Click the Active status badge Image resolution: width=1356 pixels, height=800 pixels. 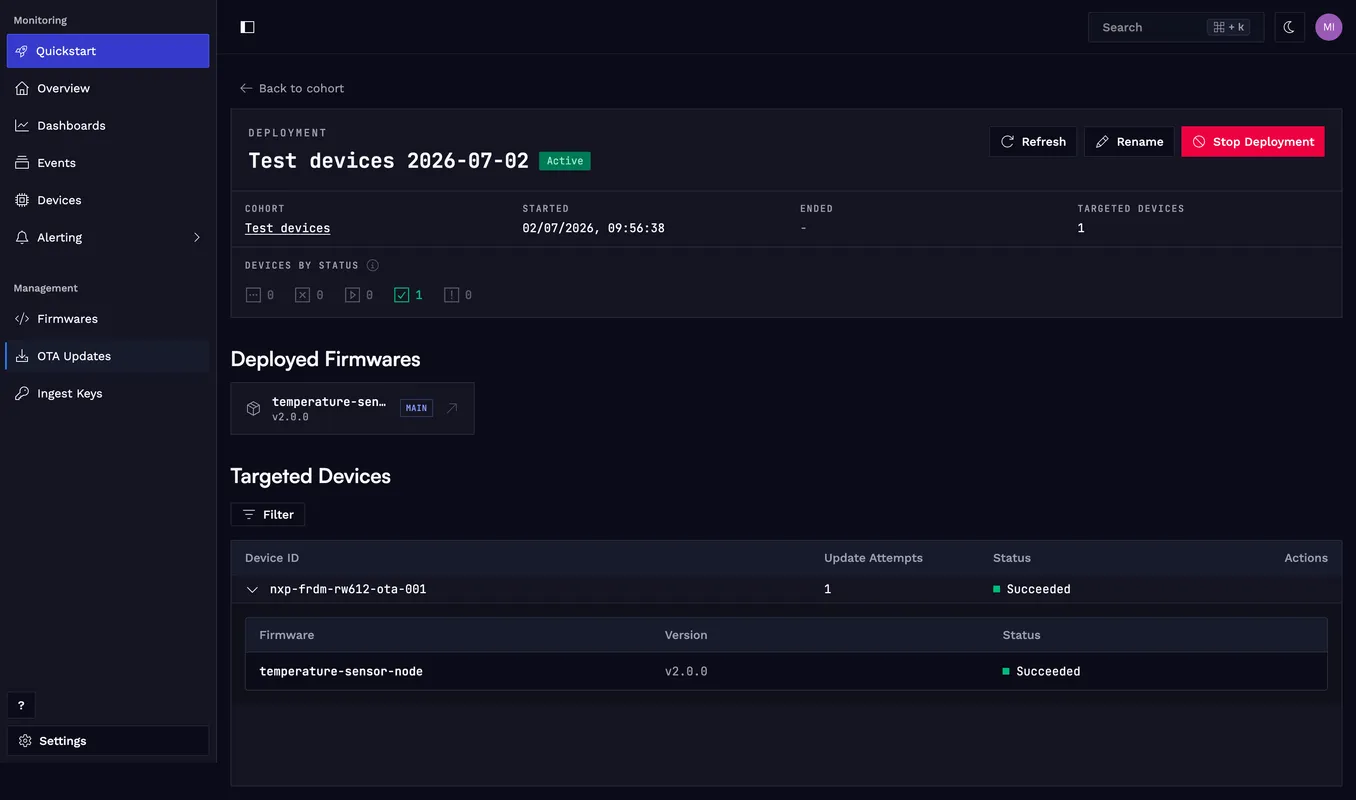565,161
